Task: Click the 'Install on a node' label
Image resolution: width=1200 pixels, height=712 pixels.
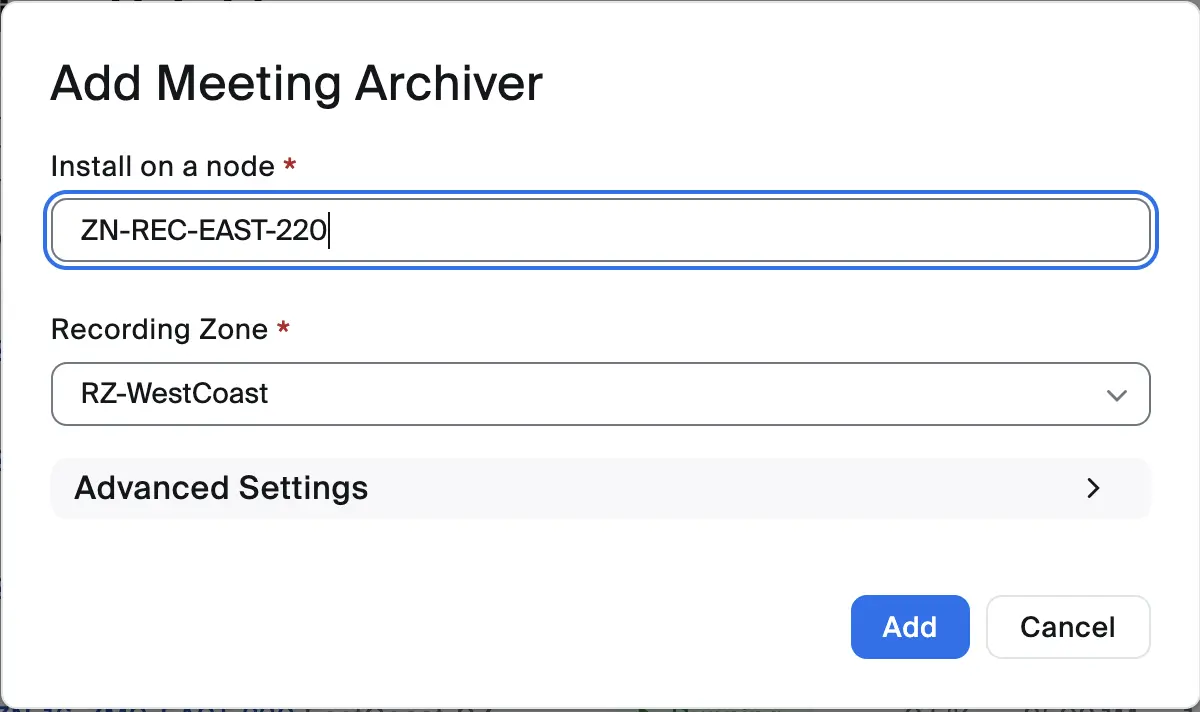Action: (162, 166)
